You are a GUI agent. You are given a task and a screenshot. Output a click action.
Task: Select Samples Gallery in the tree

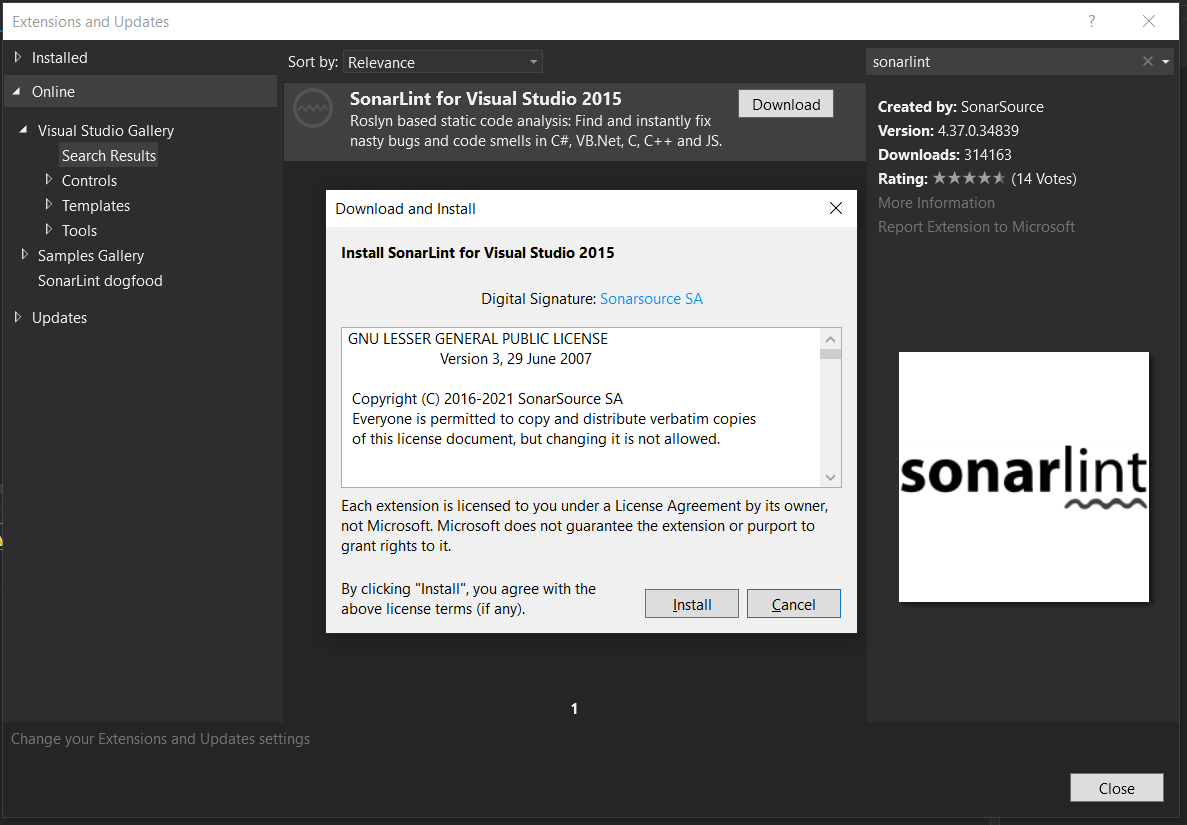(91, 256)
